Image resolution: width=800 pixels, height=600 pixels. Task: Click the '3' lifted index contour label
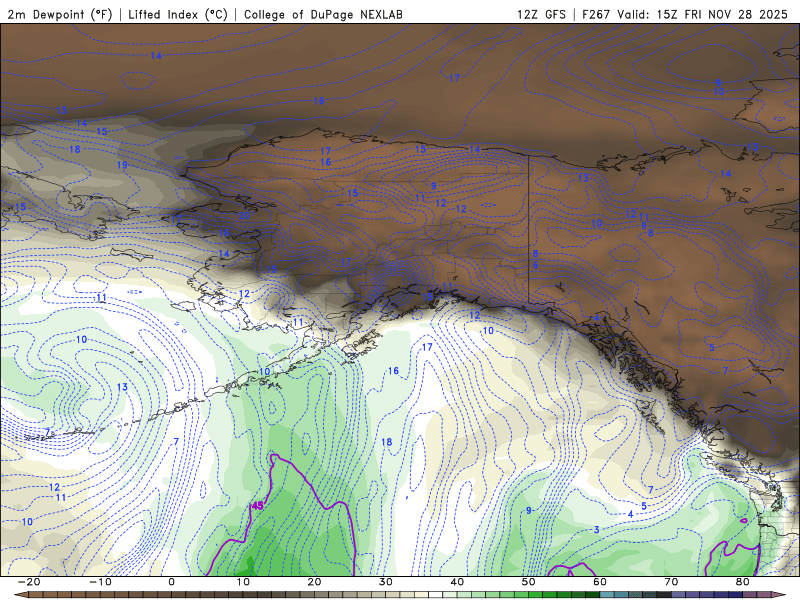point(596,530)
